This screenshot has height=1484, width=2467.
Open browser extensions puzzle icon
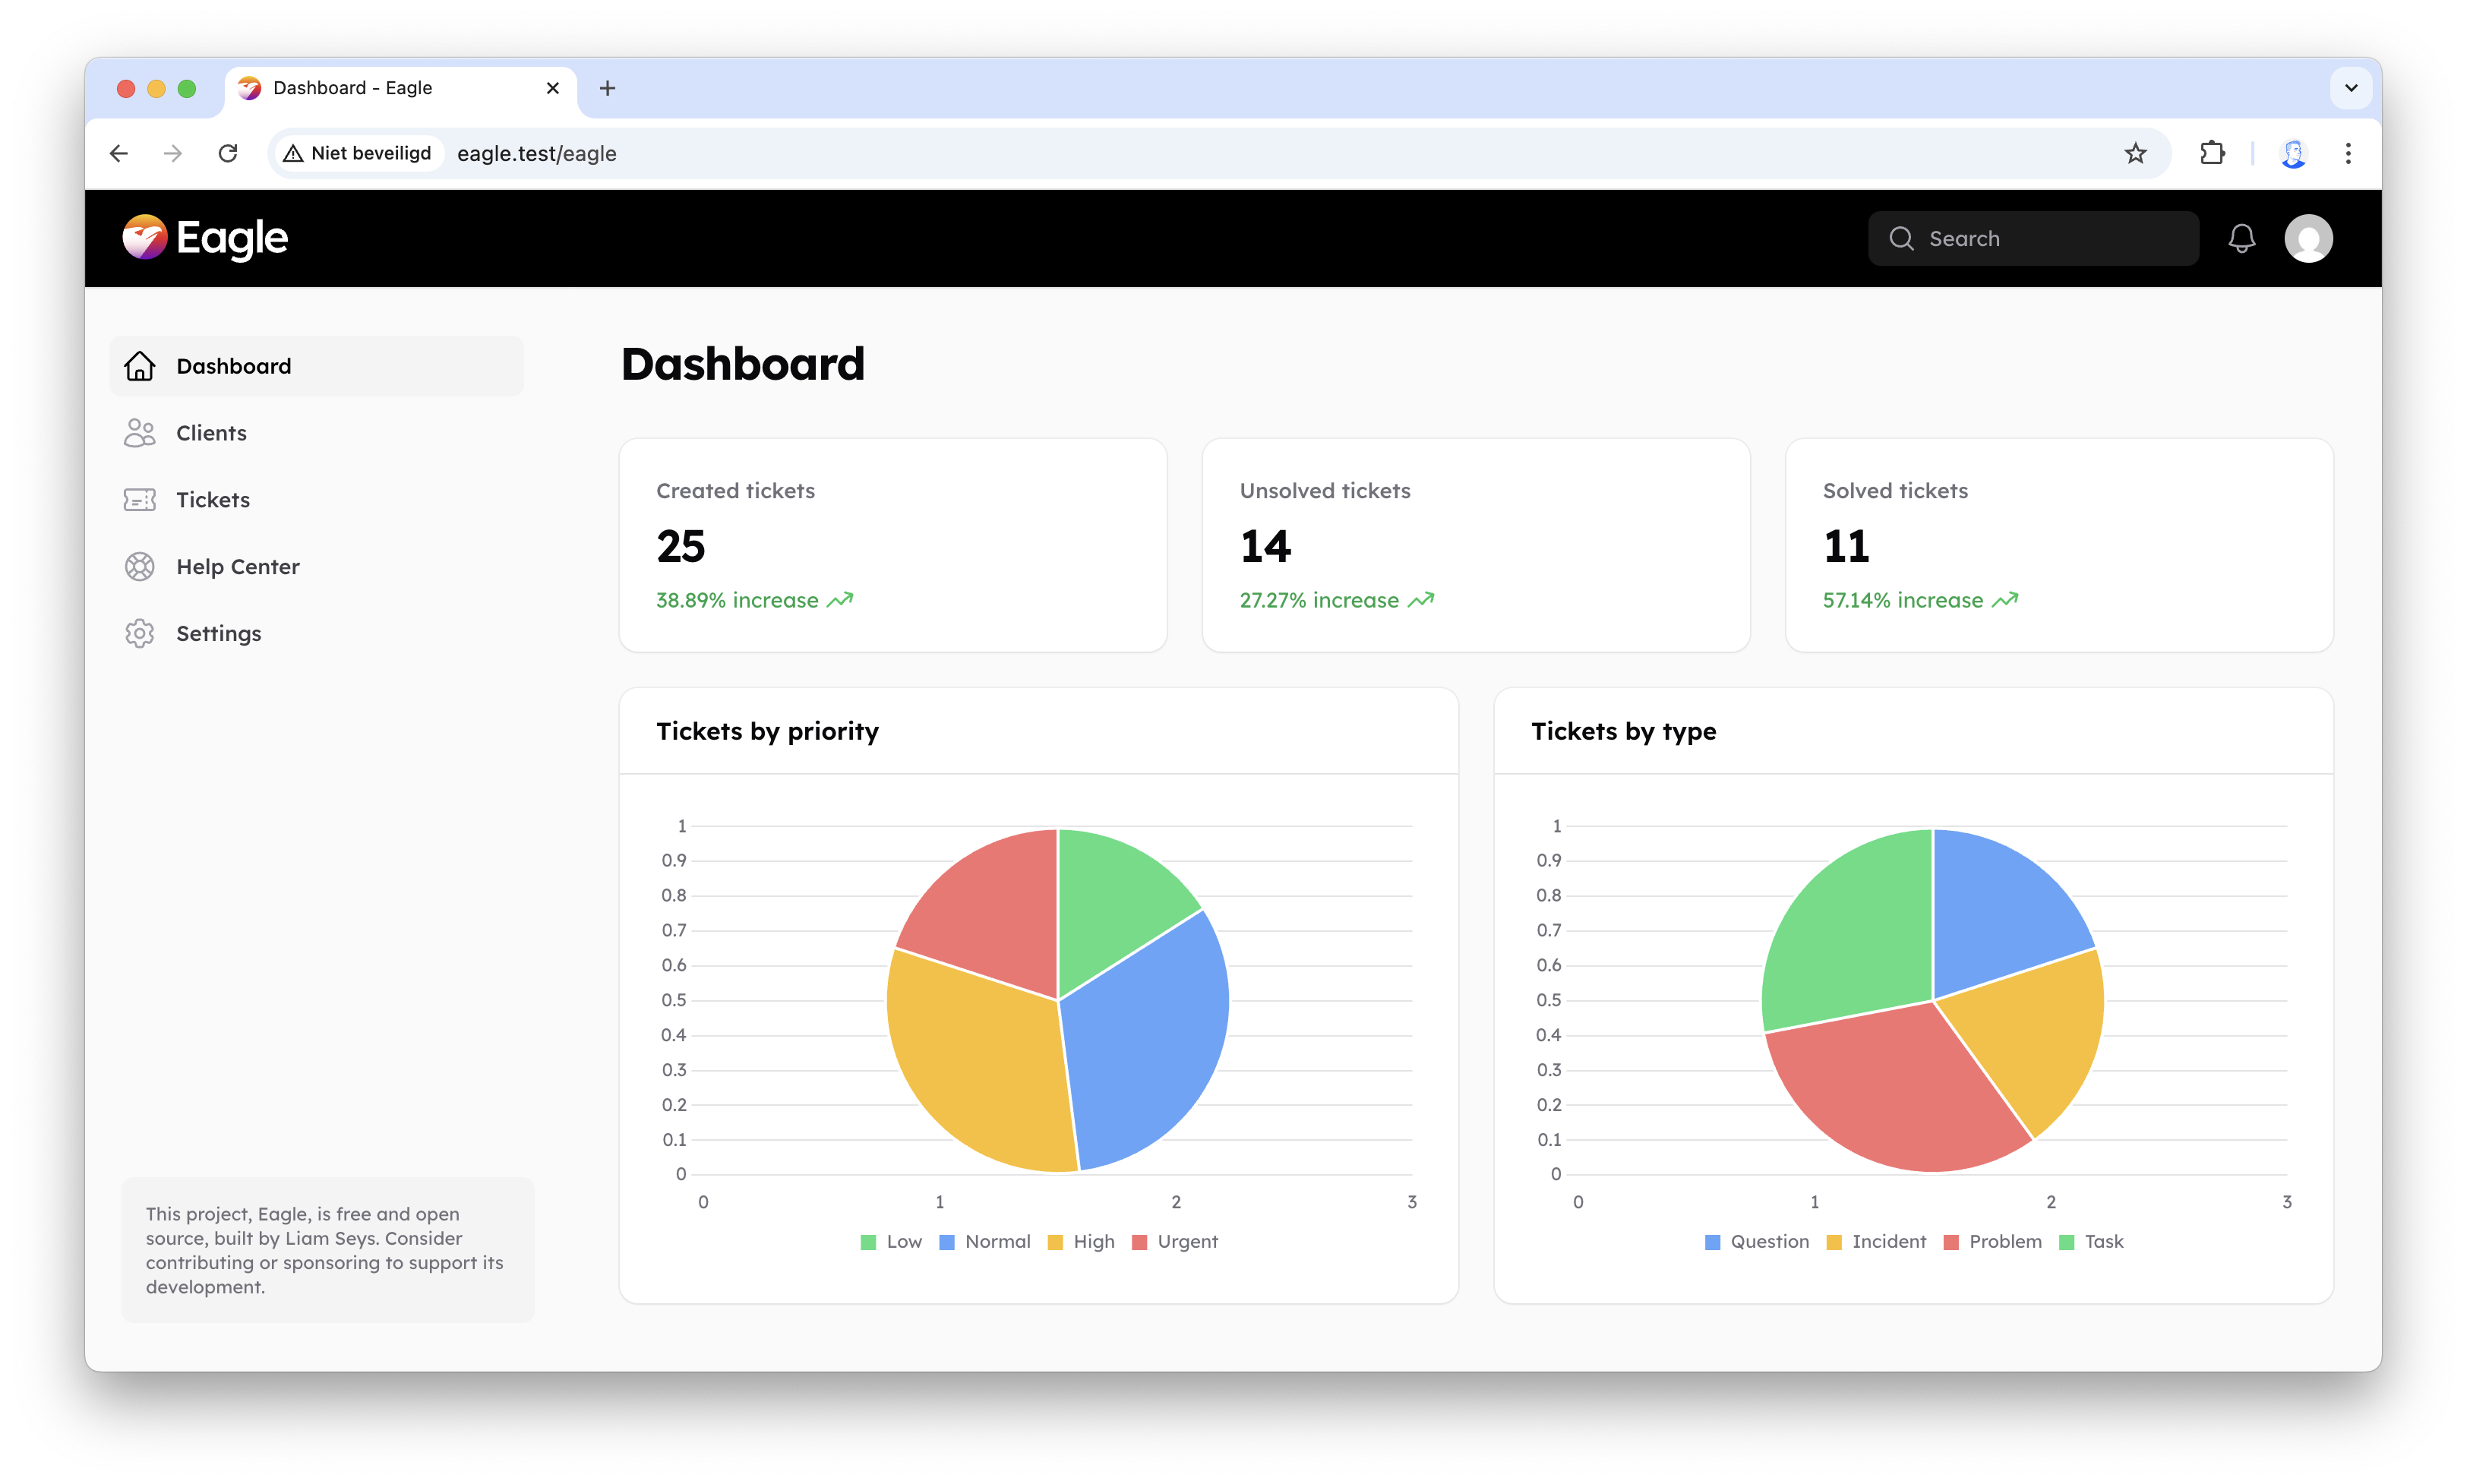point(2212,153)
